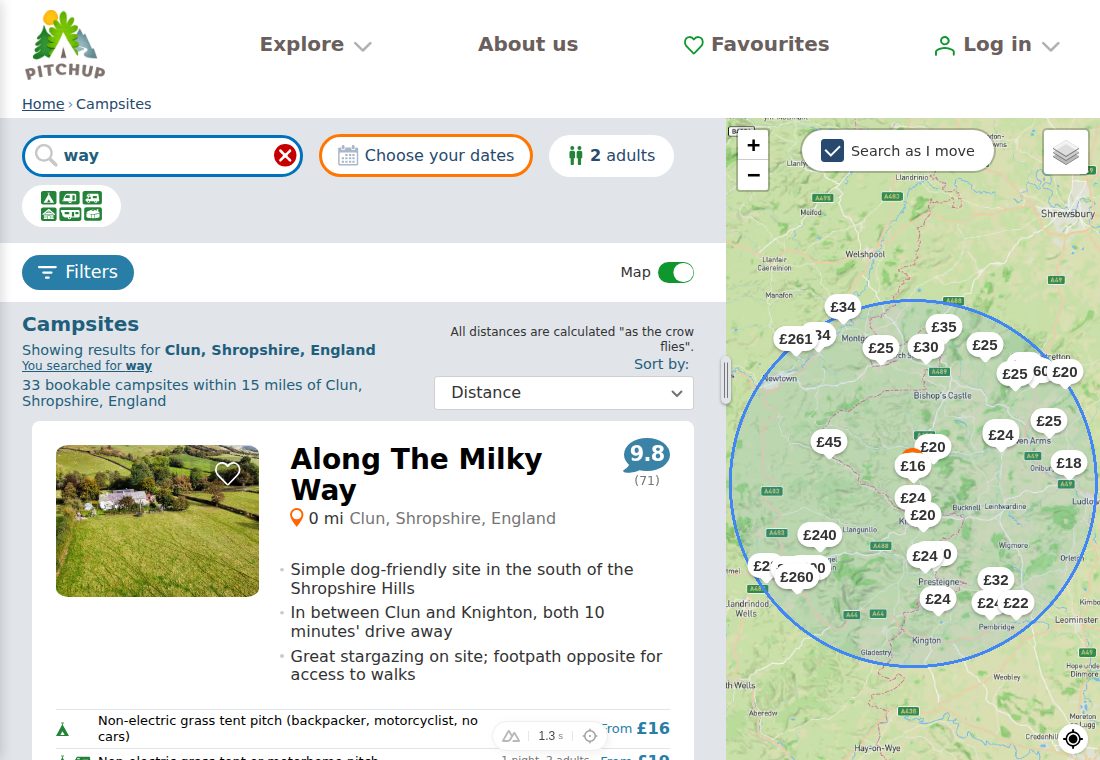The height and width of the screenshot is (760, 1100).
Task: Favourite Along The Milky Way with heart
Action: tap(227, 474)
